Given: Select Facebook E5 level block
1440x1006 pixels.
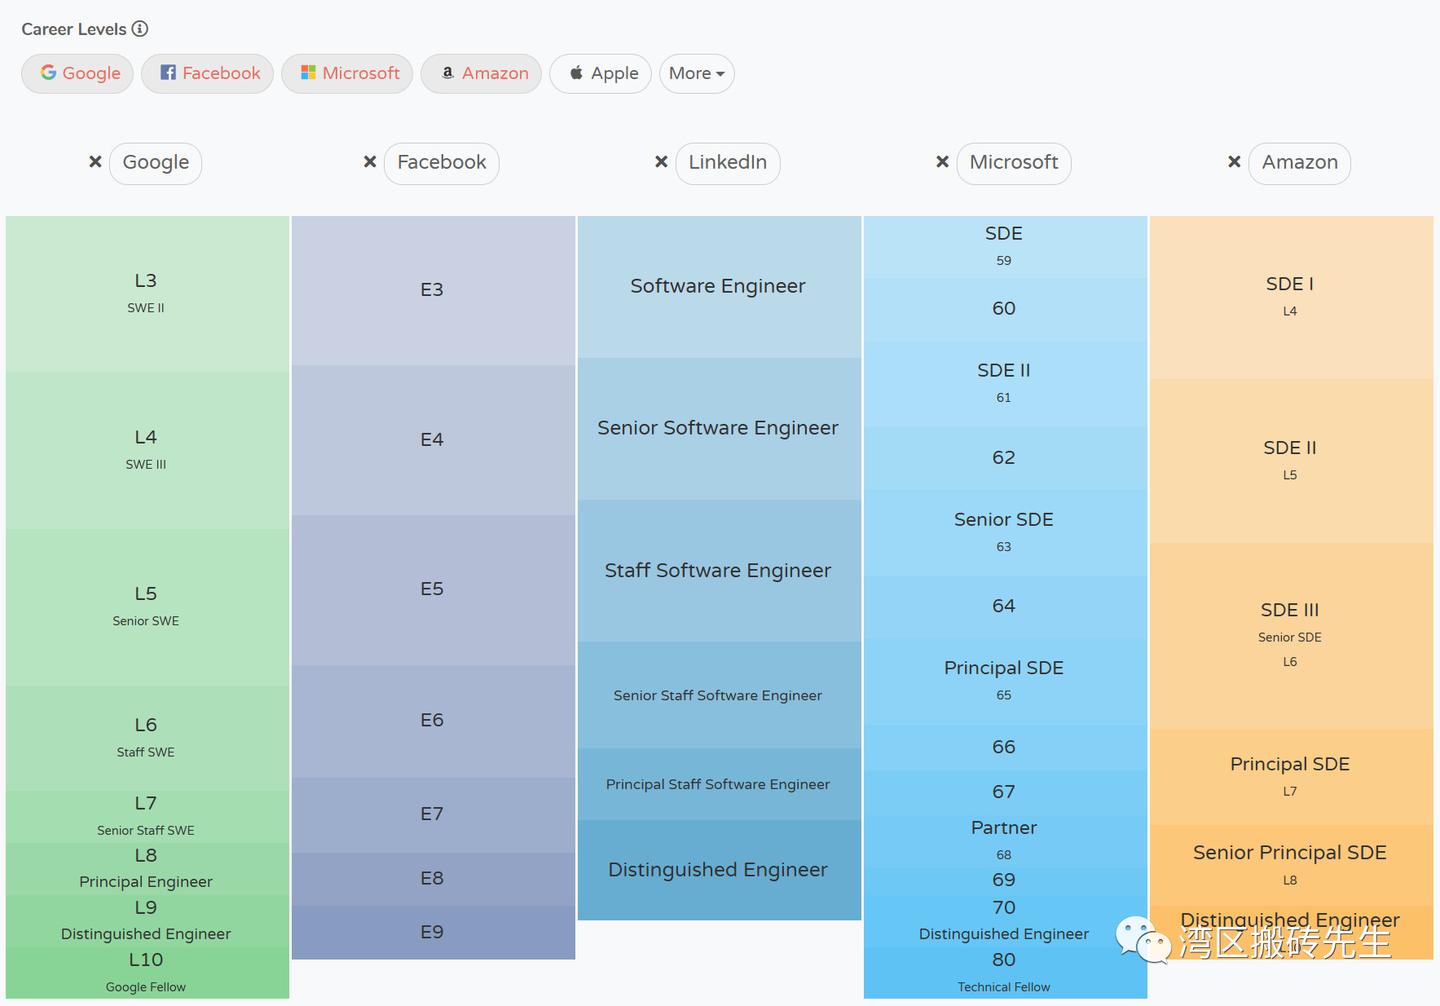Looking at the screenshot, I should 433,590.
